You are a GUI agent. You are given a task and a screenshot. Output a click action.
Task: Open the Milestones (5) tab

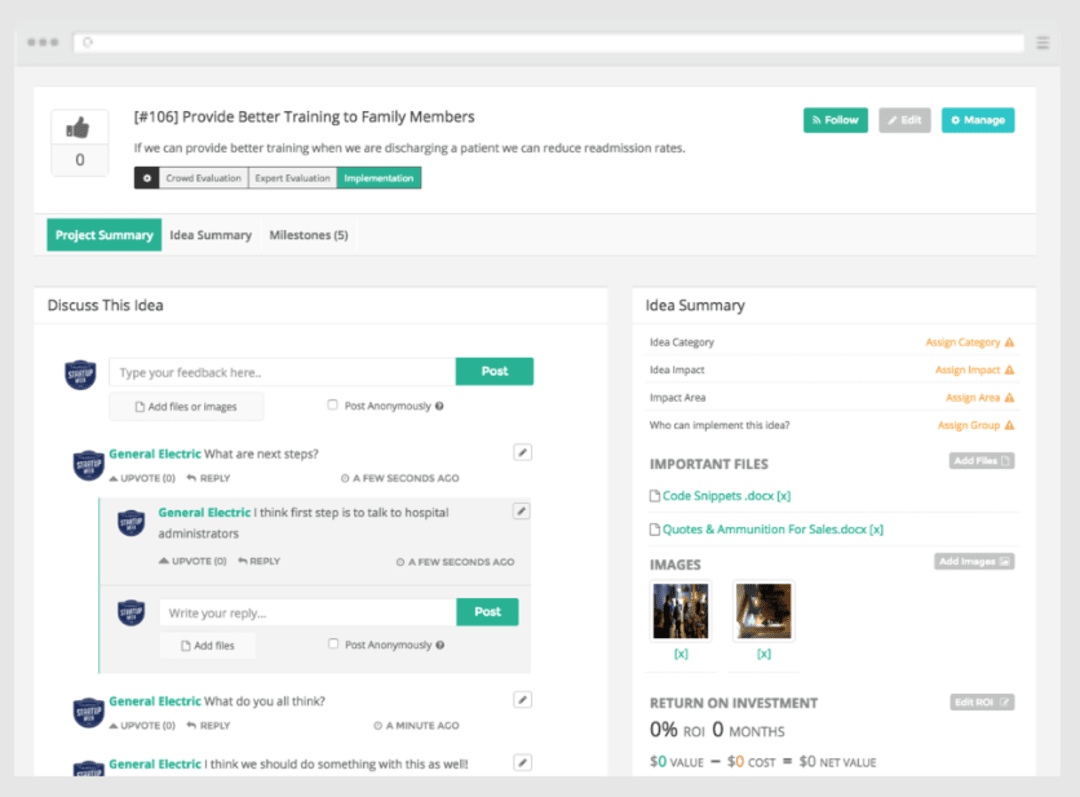click(x=308, y=234)
